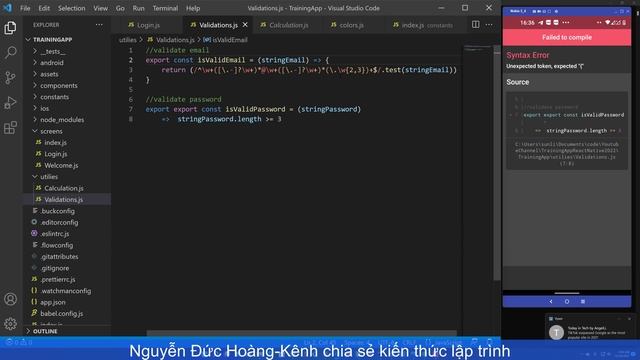This screenshot has width=640, height=360.
Task: Click the Syntax Error heading in emulator
Action: [527, 55]
